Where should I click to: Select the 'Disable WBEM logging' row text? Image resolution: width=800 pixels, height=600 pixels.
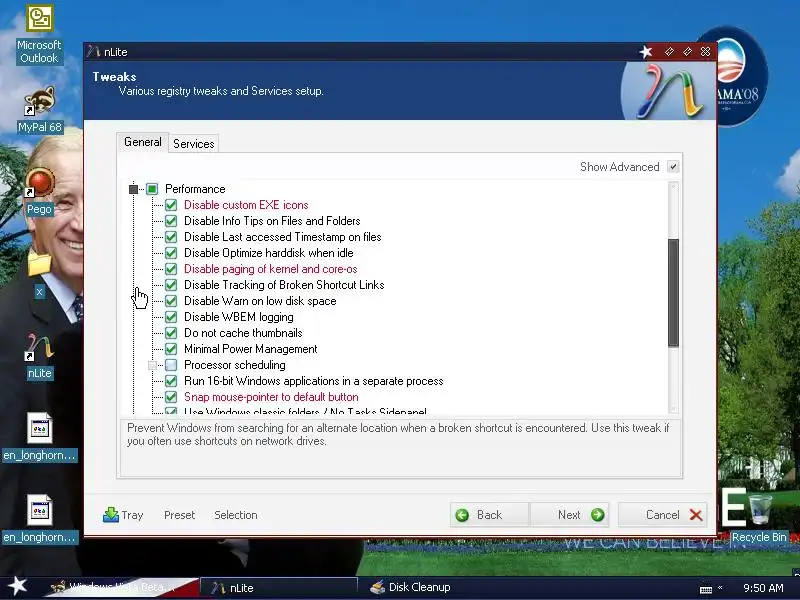[x=239, y=317]
